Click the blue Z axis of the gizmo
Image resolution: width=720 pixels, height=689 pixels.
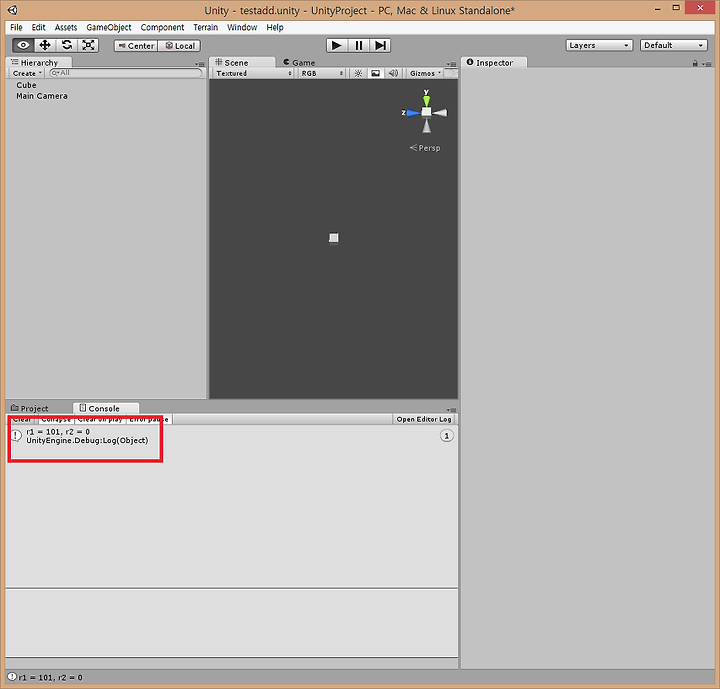click(413, 113)
